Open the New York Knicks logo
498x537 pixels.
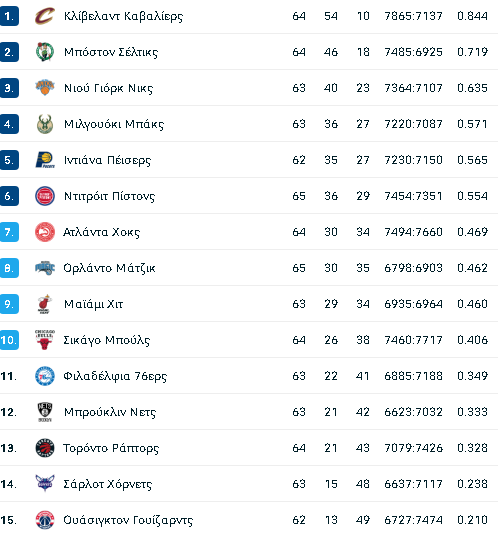(45, 88)
